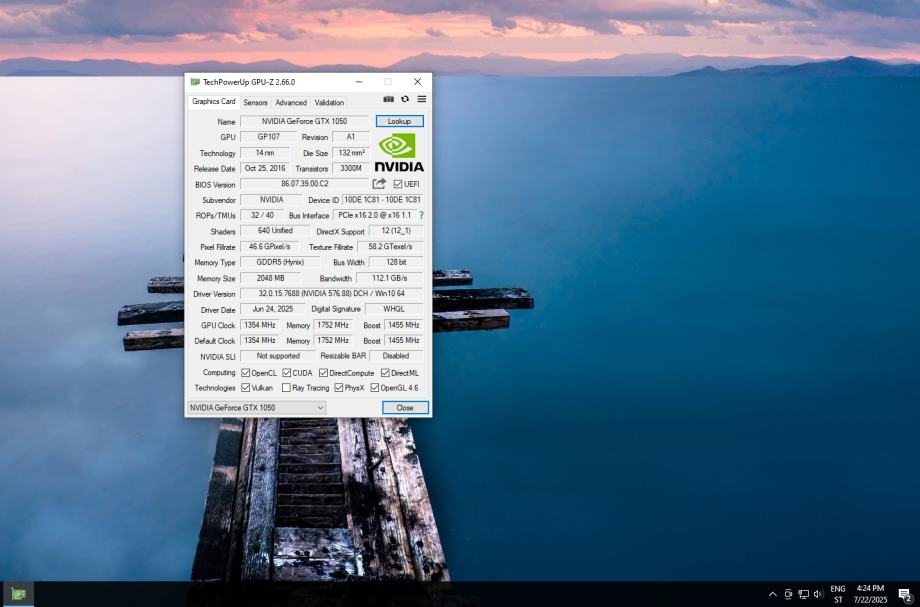Switch to the Graphics Card tab

tap(214, 101)
